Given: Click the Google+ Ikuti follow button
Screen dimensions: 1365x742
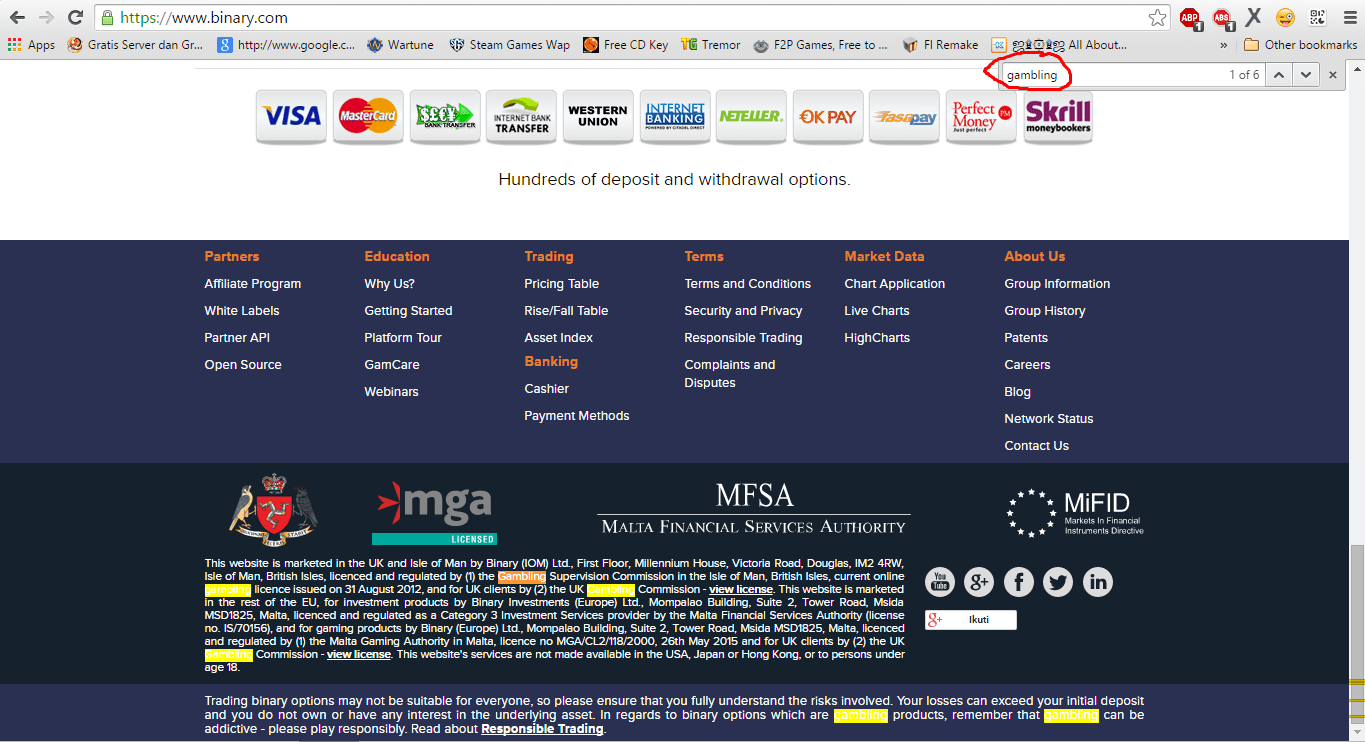Looking at the screenshot, I should (970, 620).
